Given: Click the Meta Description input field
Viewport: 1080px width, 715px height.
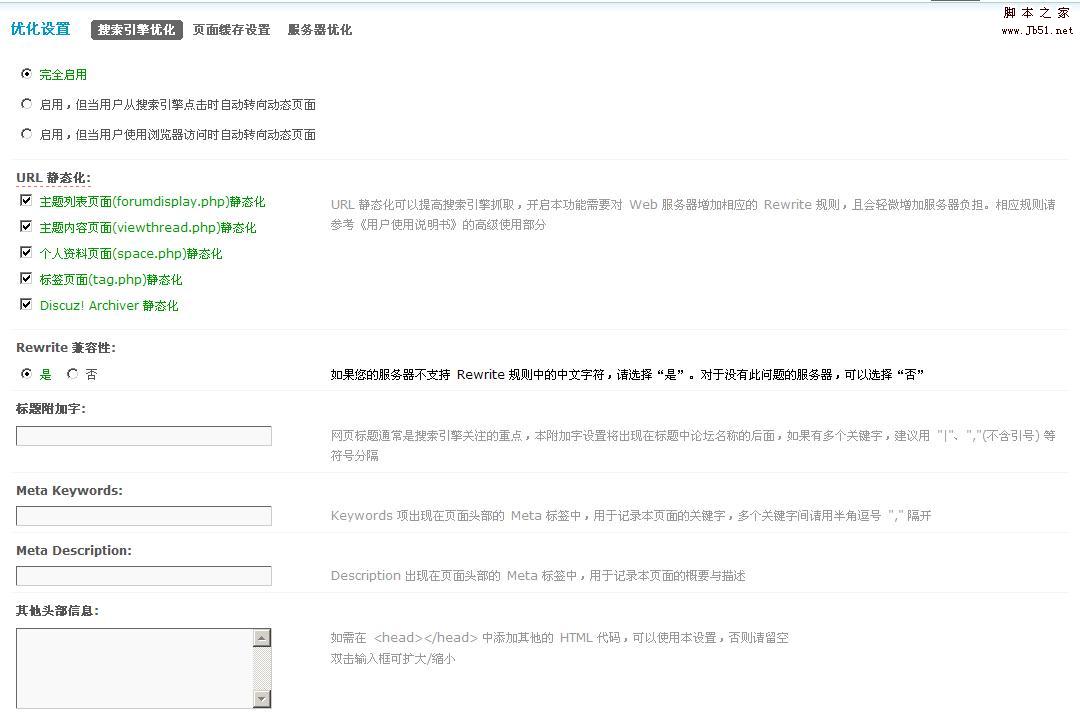Looking at the screenshot, I should click(143, 576).
